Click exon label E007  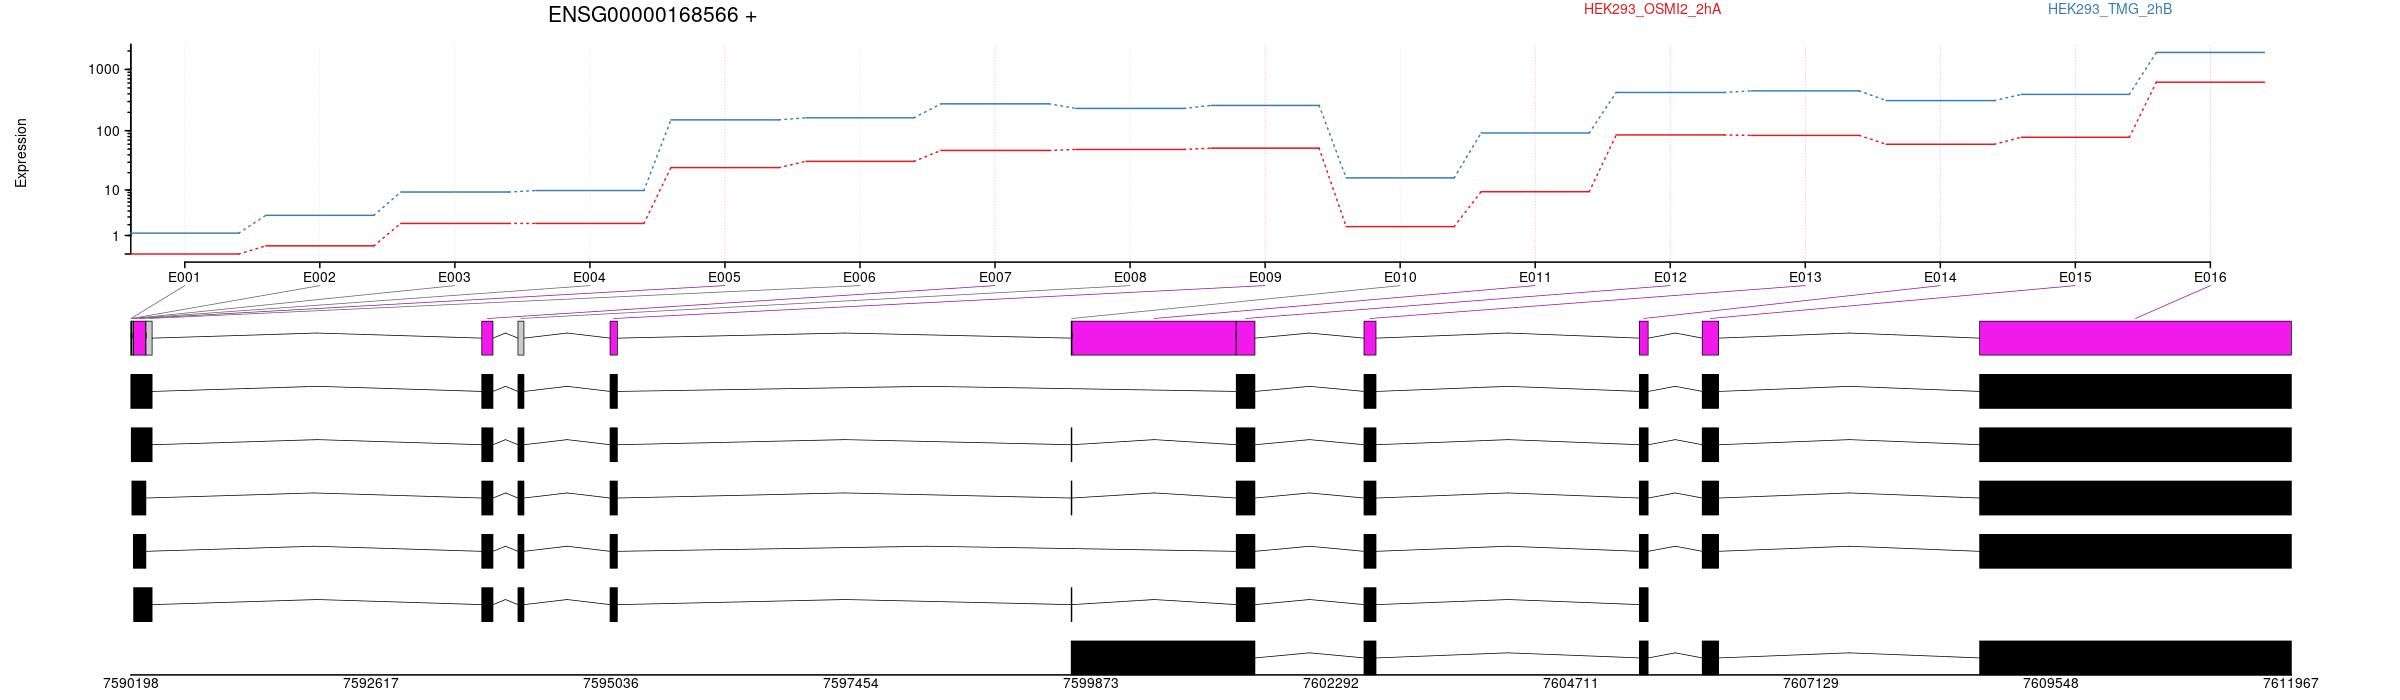tap(994, 277)
